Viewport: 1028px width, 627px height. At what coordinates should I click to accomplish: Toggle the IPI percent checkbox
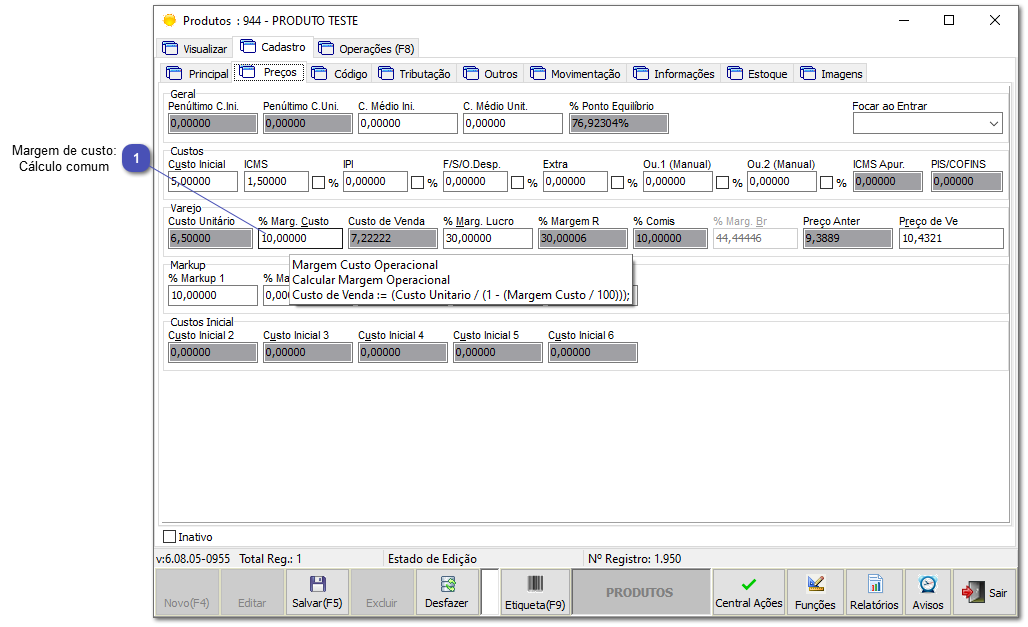[x=417, y=183]
